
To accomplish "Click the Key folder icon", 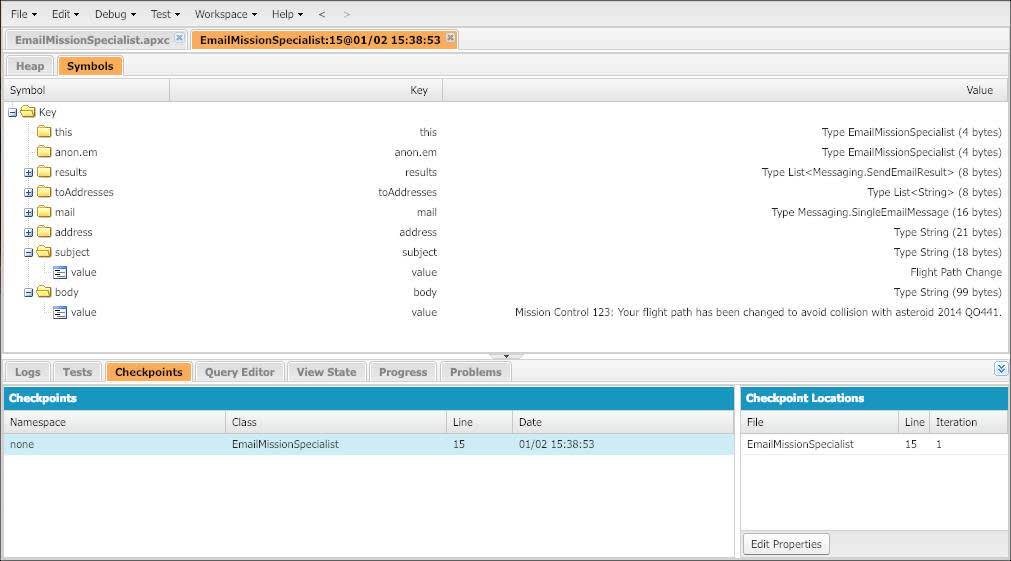I will pos(28,112).
